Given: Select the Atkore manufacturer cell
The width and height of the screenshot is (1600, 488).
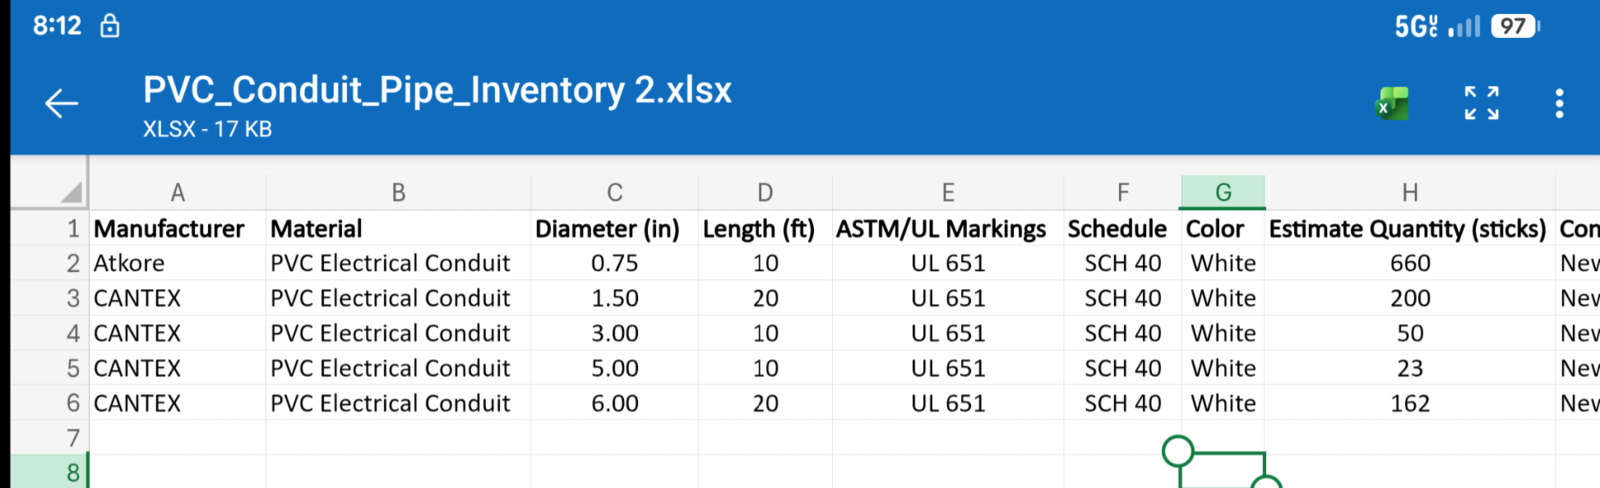Looking at the screenshot, I should pyautogui.click(x=129, y=263).
